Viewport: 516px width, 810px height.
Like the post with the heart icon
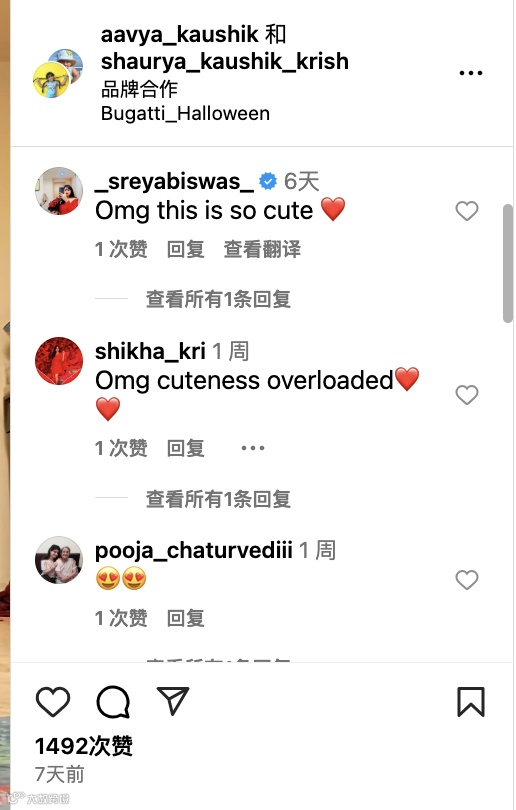(53, 702)
